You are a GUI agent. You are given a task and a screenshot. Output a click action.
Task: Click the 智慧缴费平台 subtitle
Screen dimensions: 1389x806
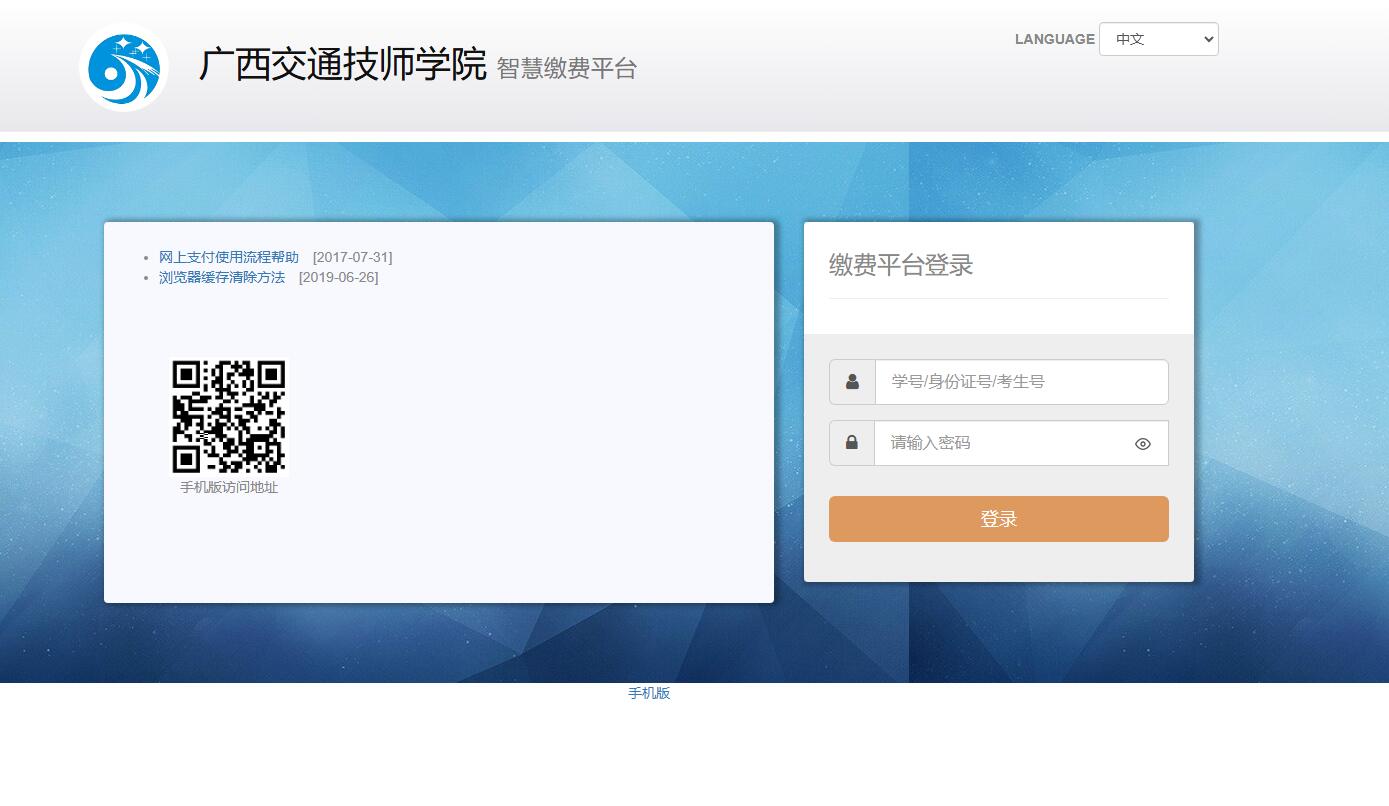tap(567, 69)
